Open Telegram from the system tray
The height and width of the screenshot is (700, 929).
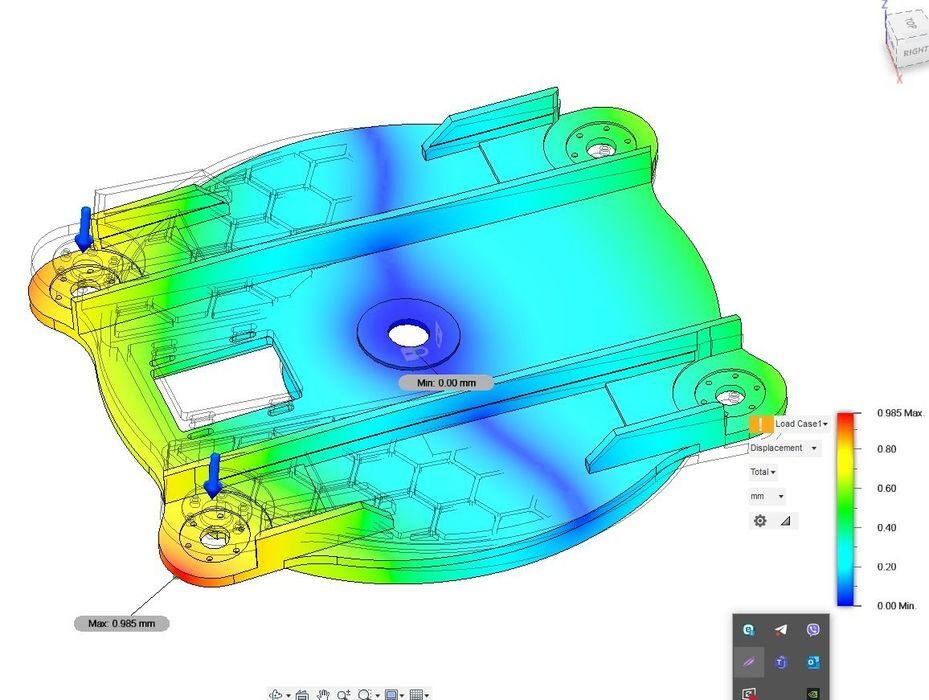(x=781, y=629)
